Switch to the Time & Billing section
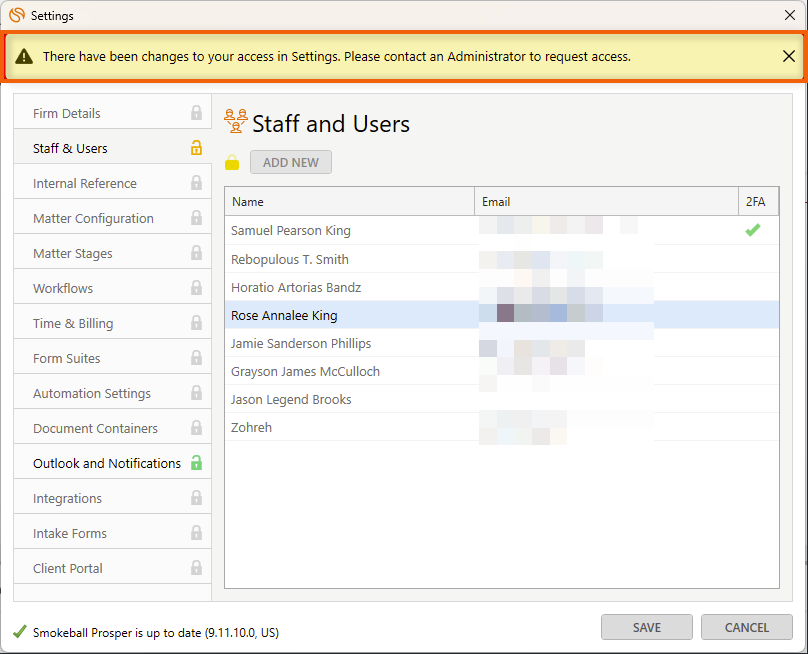 click(73, 323)
